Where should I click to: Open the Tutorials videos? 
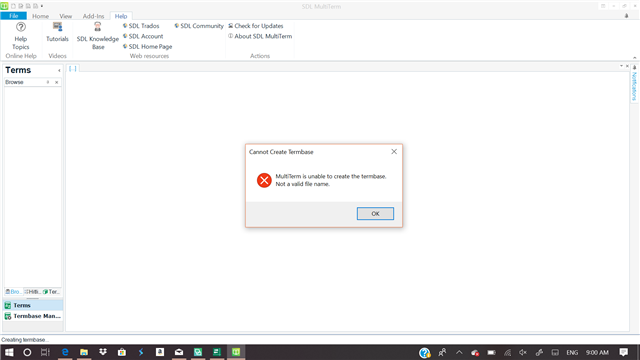coord(57,33)
